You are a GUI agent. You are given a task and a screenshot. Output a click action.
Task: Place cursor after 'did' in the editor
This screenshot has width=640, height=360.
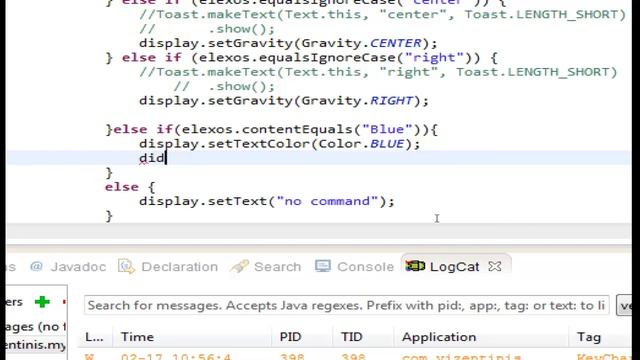tap(166, 158)
